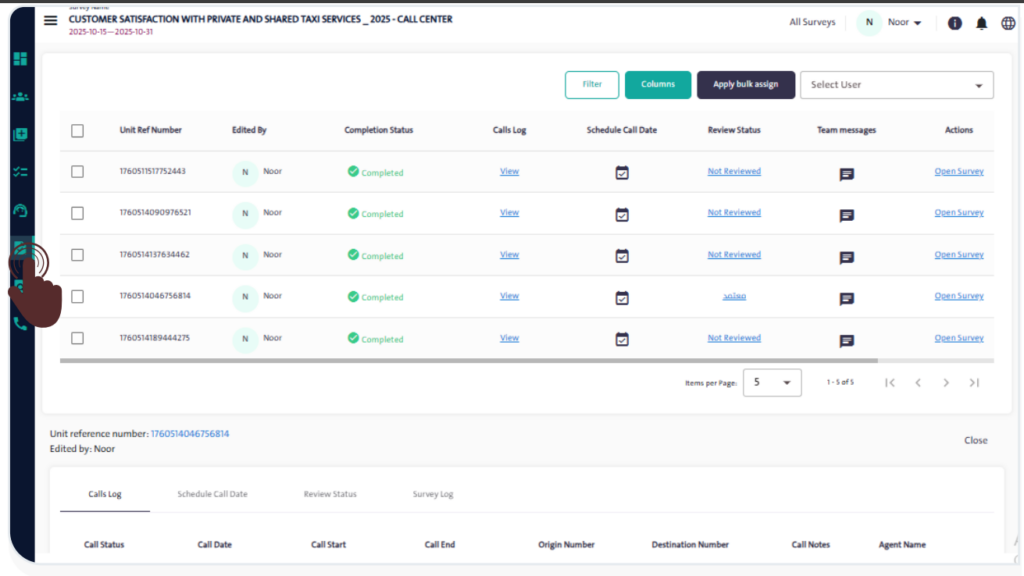Click the info icon in the header

coord(955,23)
